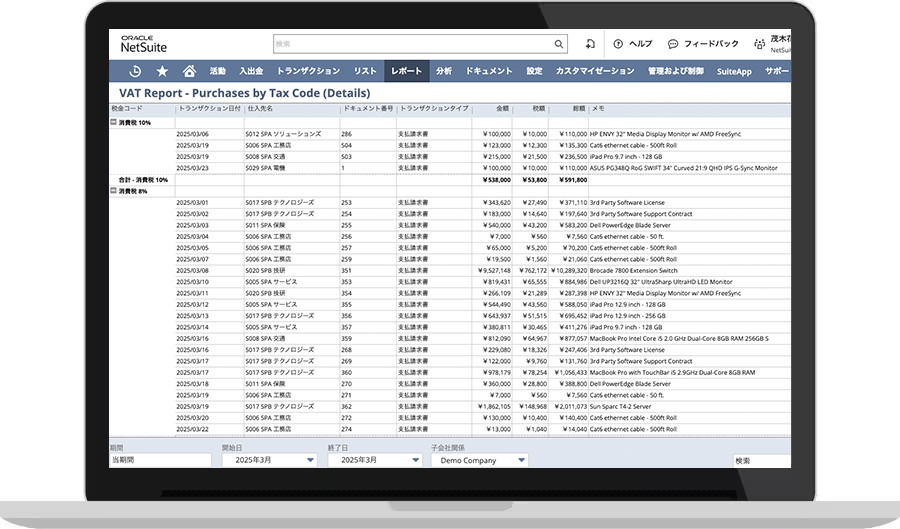
Task: Open the Recent Records clock icon
Action: tap(135, 71)
